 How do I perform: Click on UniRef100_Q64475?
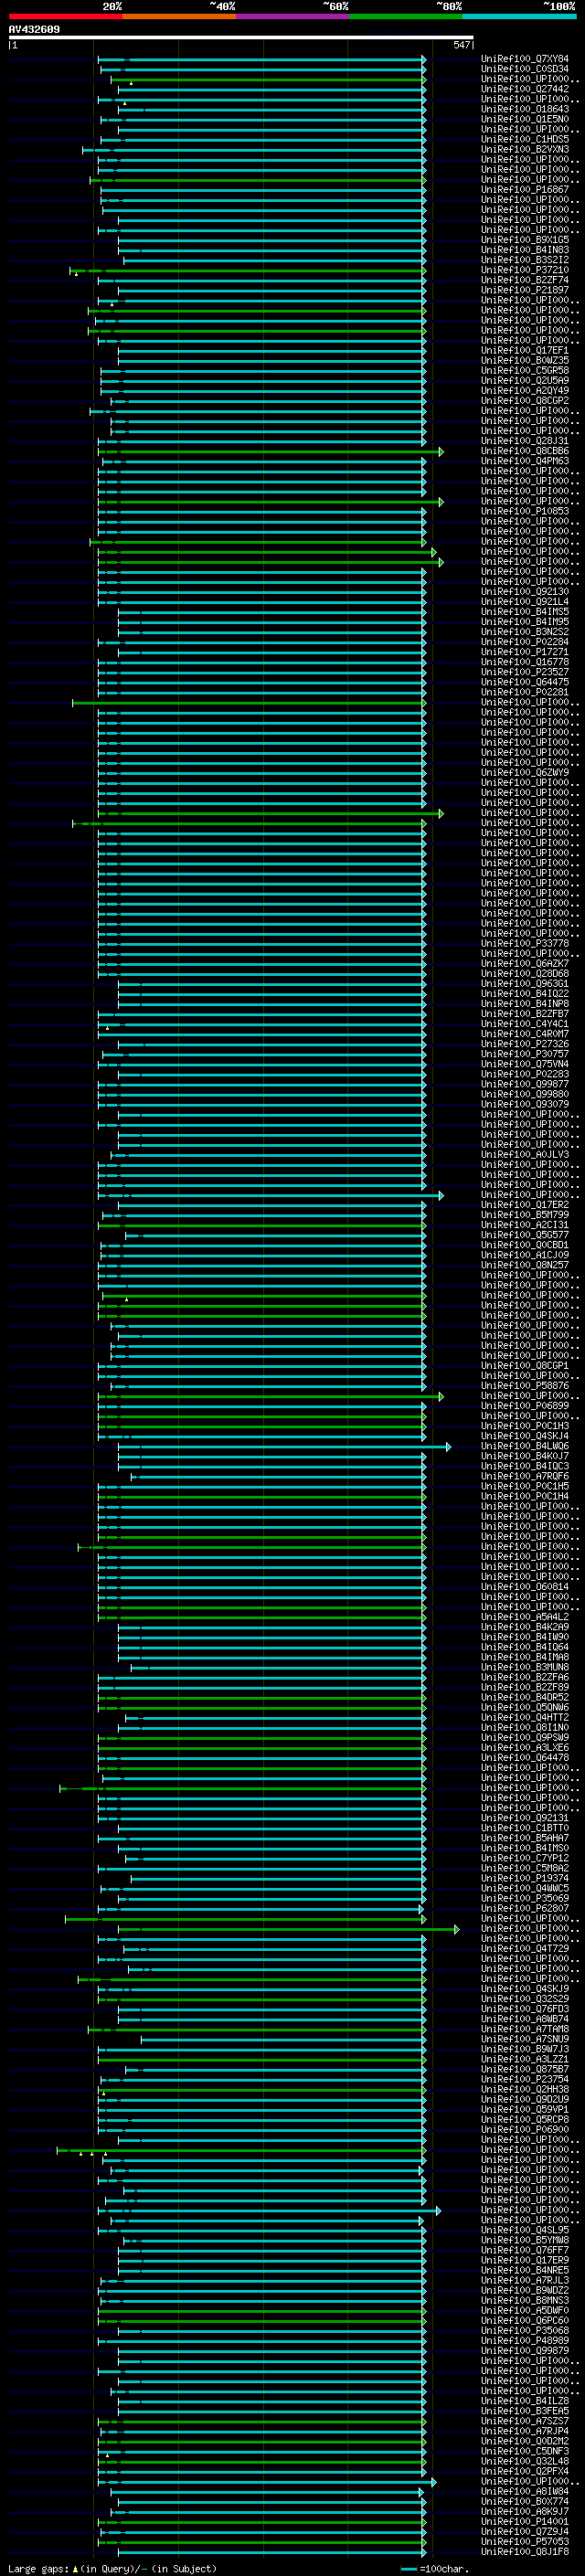pyautogui.click(x=525, y=682)
